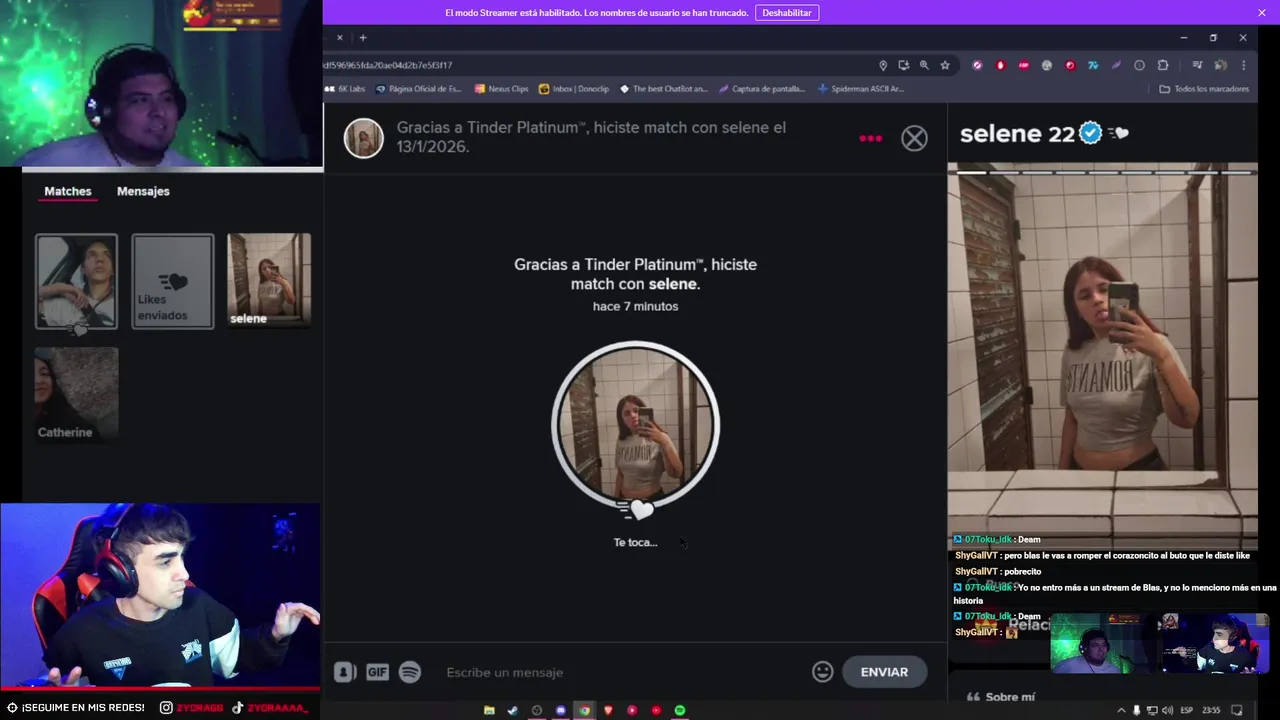
Task: Open the browser profile avatar
Action: point(1220,65)
